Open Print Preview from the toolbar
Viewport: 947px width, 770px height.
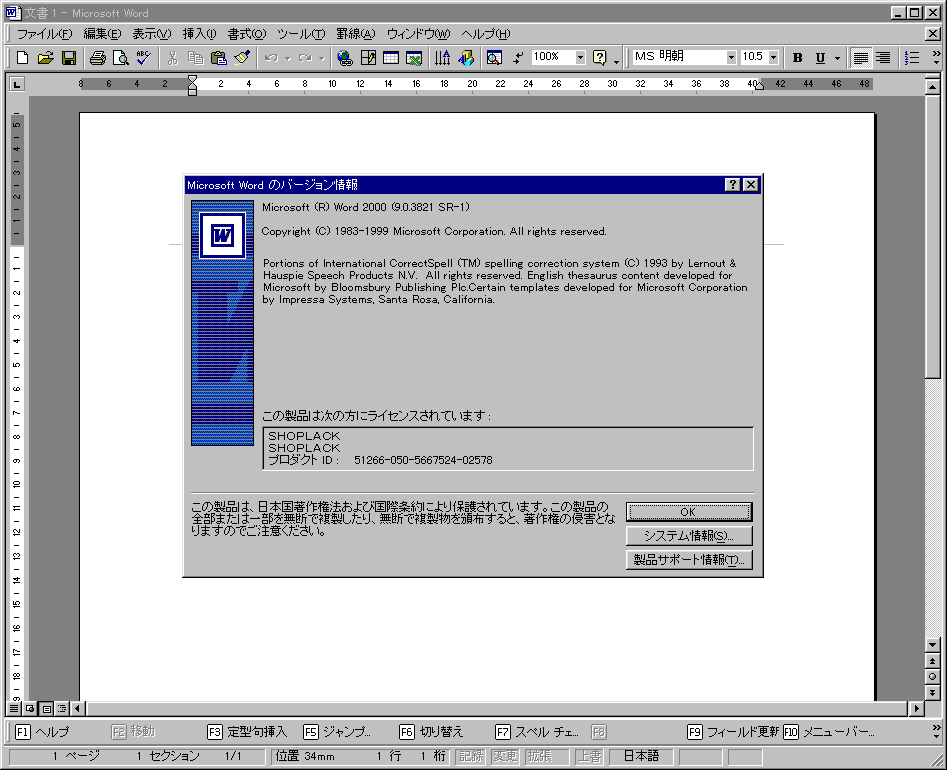coord(120,57)
